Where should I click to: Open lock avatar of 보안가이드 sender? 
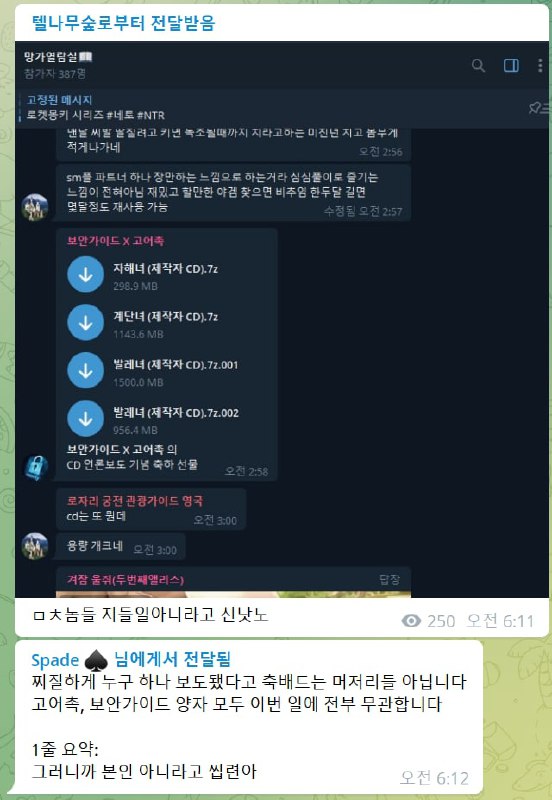[x=35, y=467]
